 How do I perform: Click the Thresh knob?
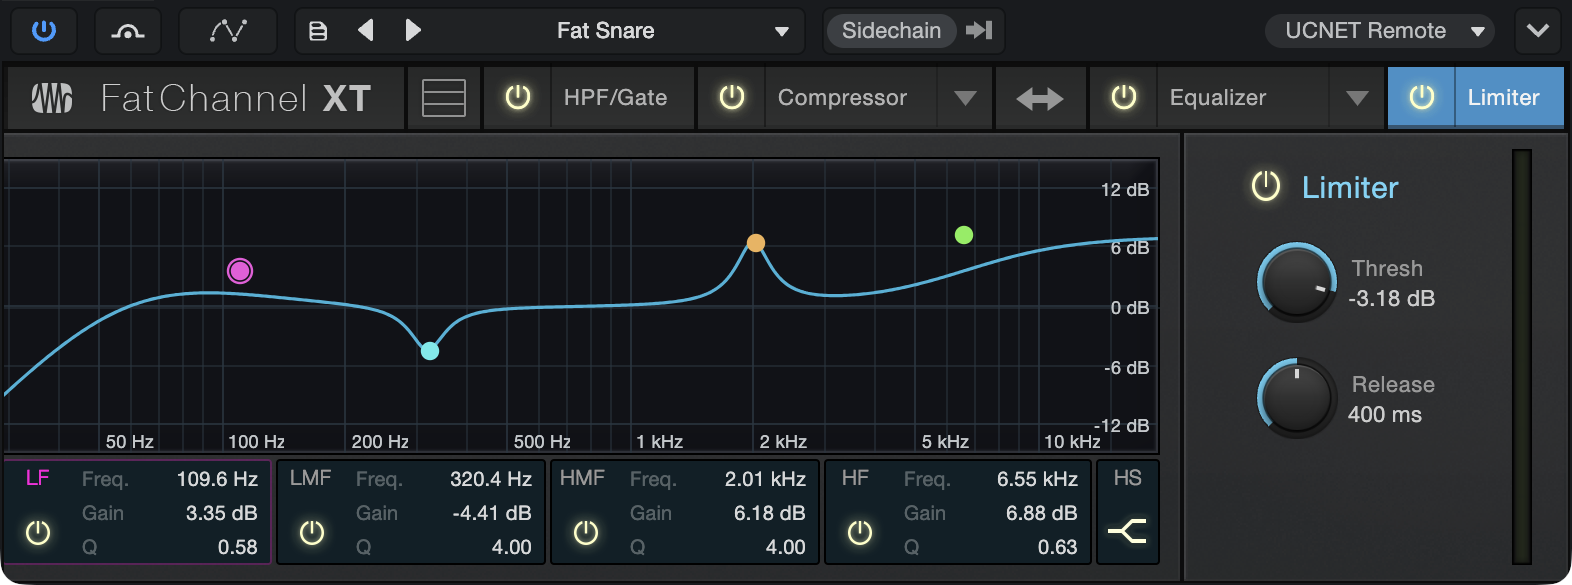click(x=1297, y=282)
